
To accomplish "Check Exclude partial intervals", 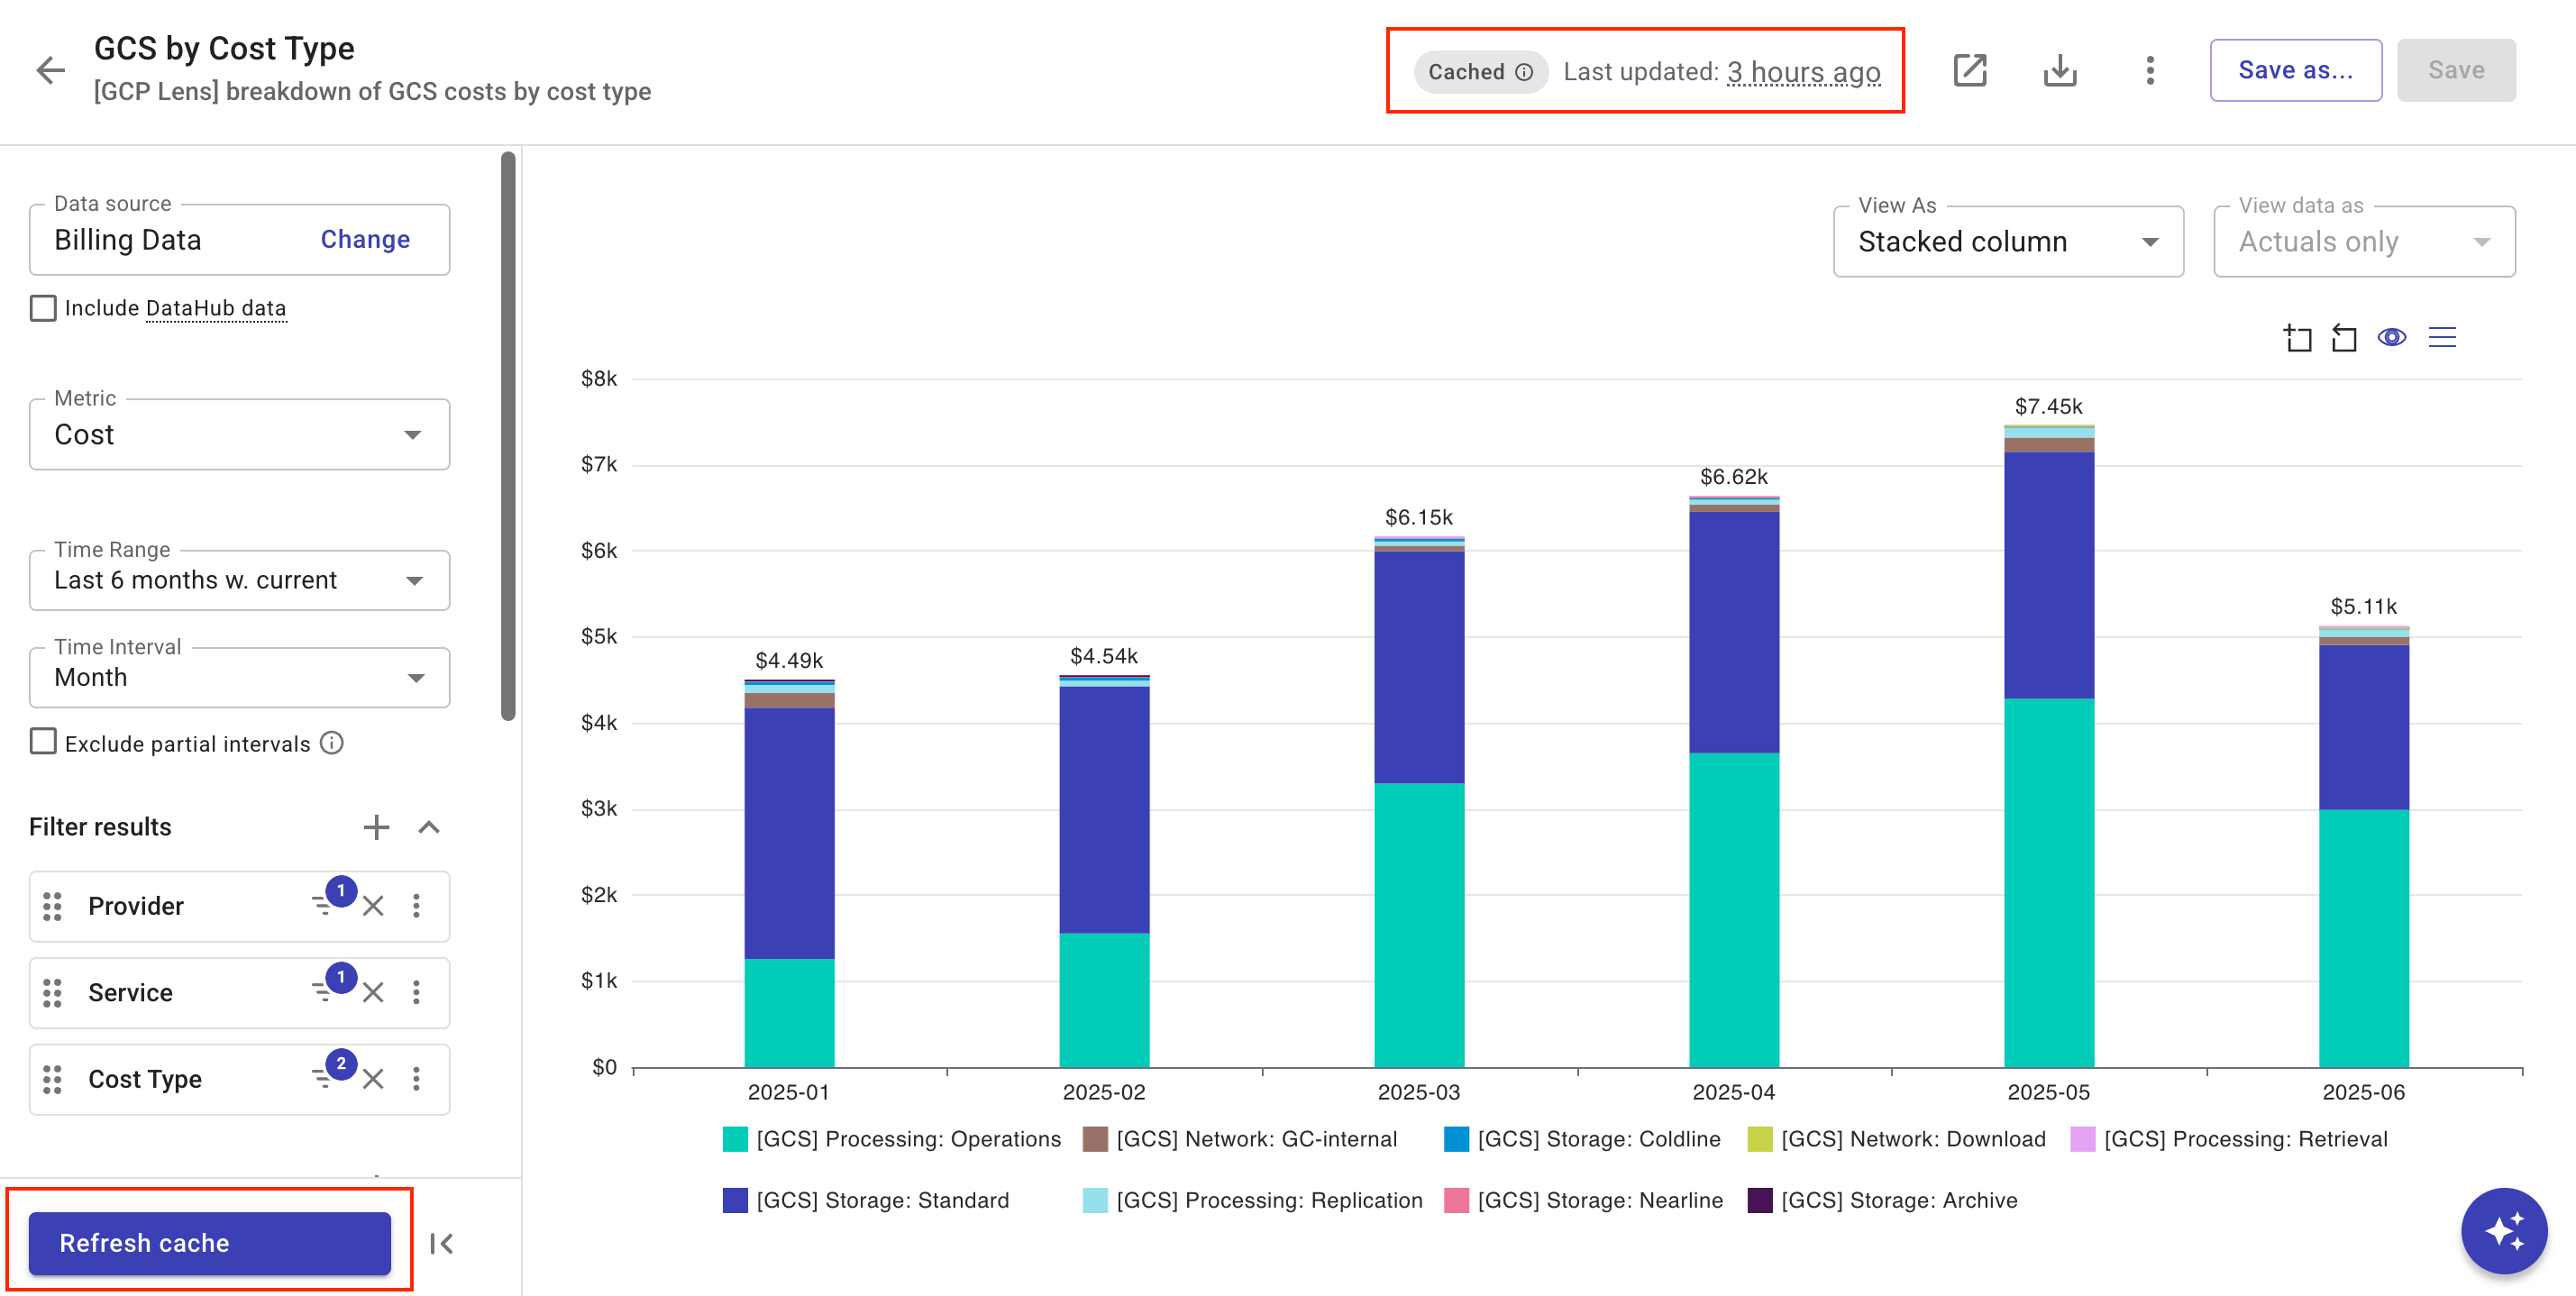I will [43, 742].
